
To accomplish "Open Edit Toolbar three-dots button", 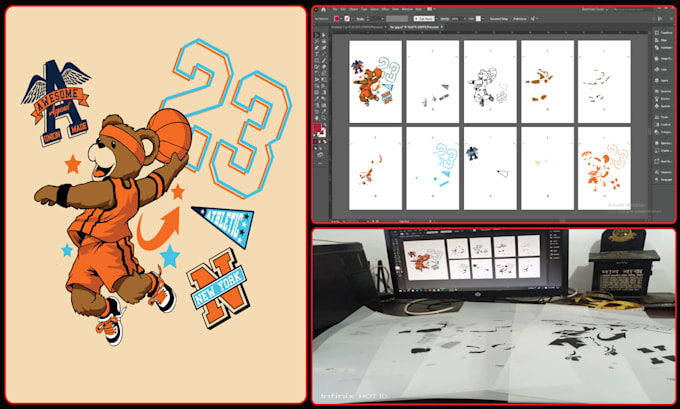I will (320, 163).
